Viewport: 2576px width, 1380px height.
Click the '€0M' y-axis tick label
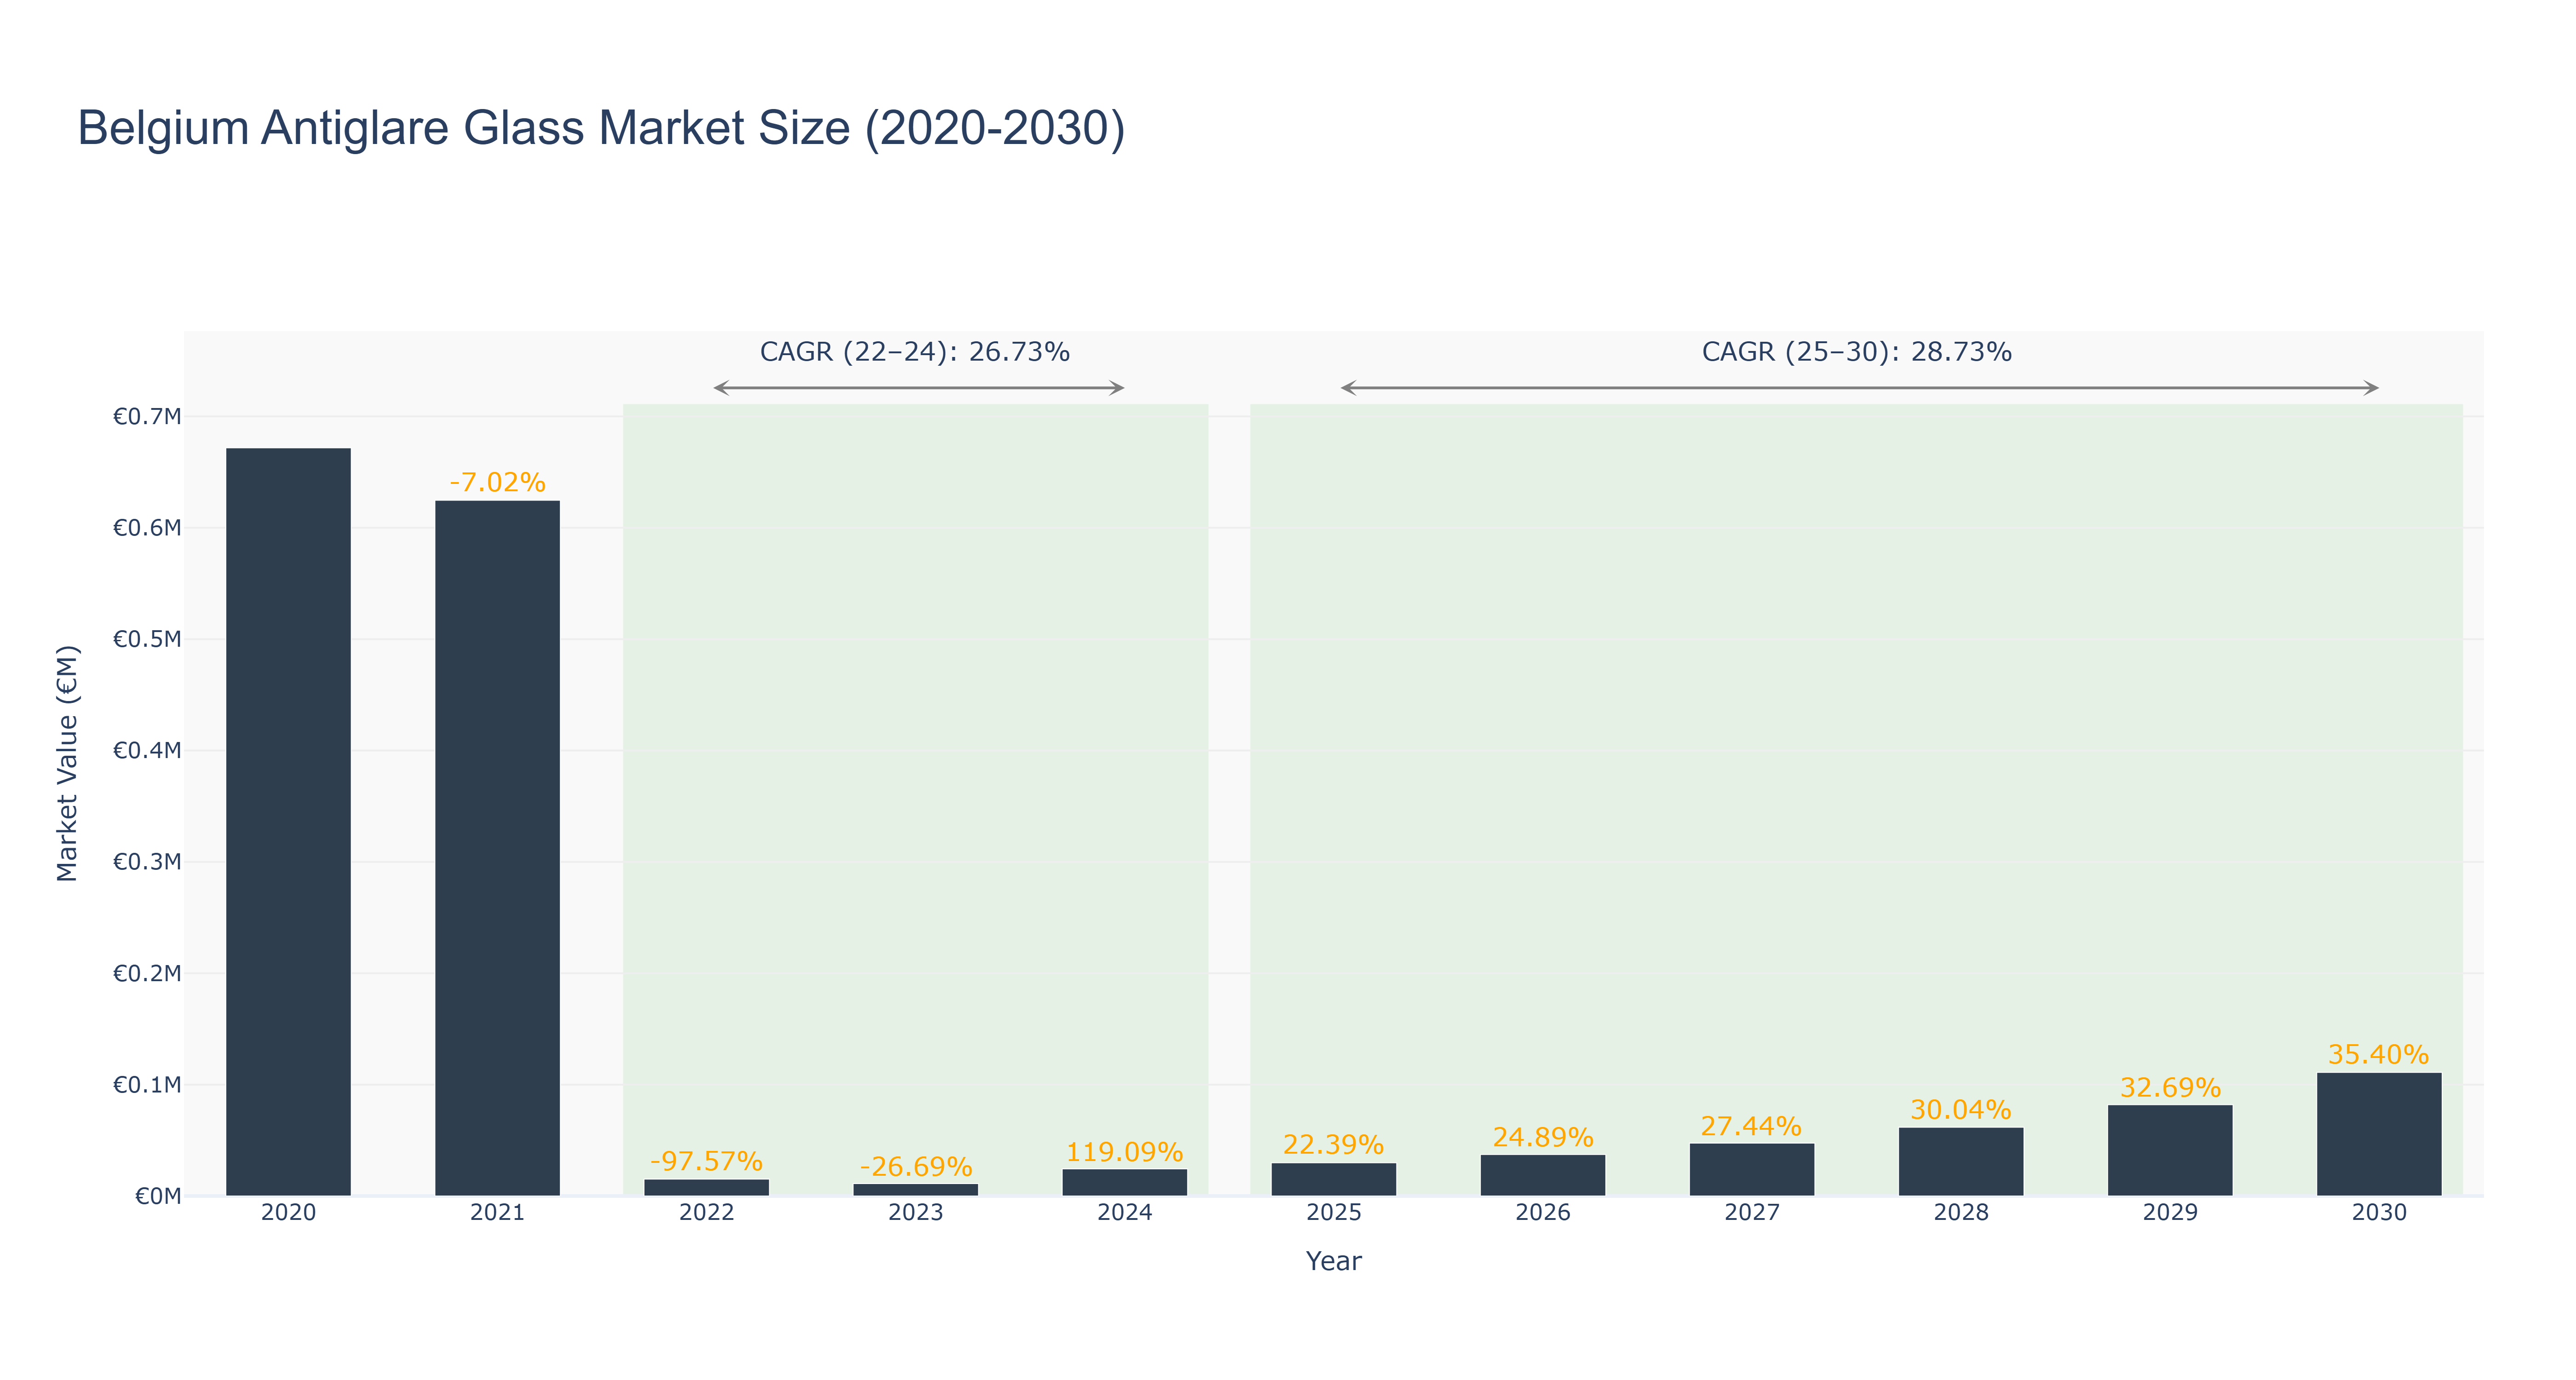(158, 1197)
